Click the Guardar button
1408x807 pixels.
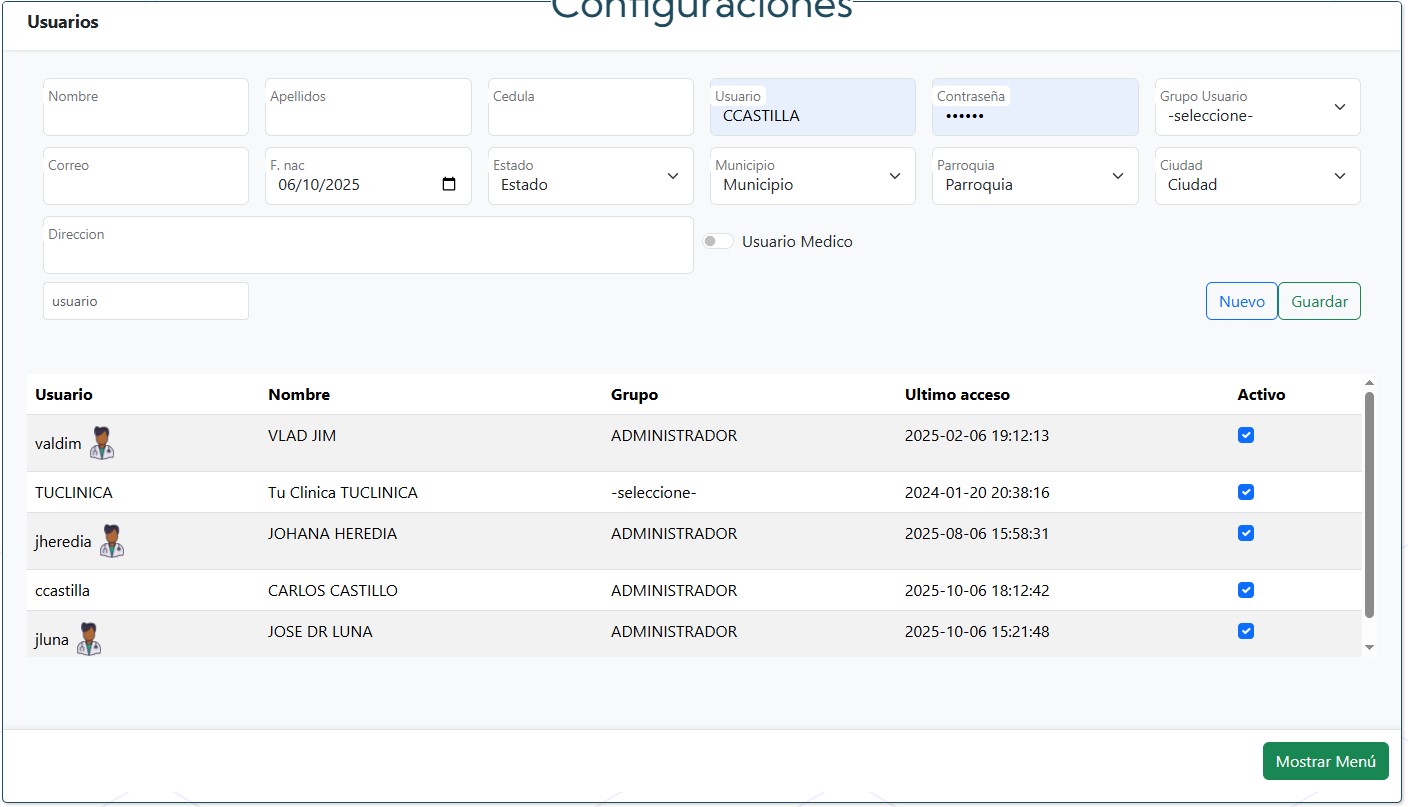pos(1319,301)
